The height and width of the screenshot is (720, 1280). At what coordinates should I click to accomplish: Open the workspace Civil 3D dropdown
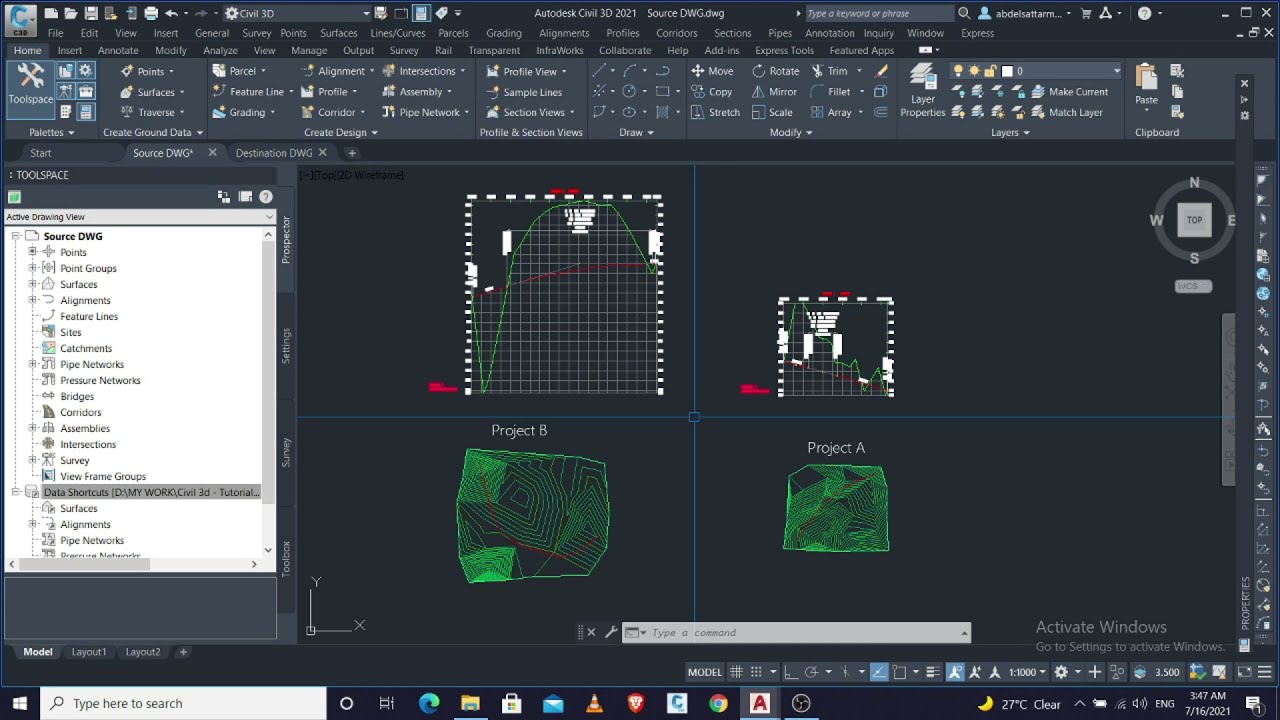296,14
